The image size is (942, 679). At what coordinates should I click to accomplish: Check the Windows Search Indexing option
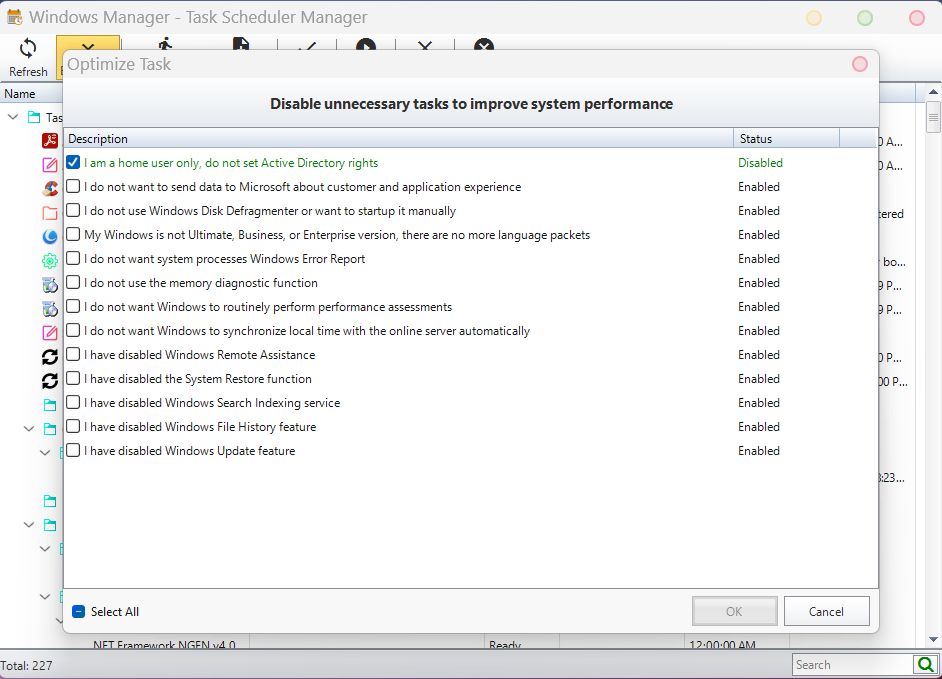73,403
